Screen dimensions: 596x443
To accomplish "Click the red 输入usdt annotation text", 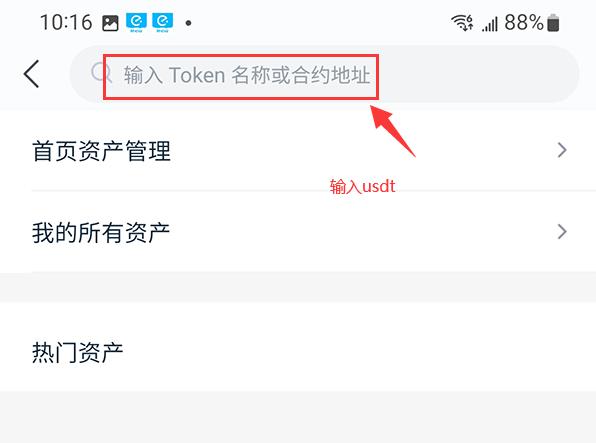I will pyautogui.click(x=362, y=186).
